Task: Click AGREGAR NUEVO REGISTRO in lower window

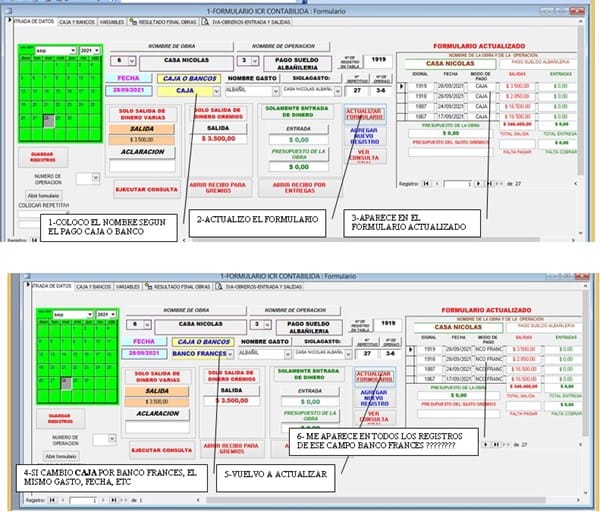Action: tap(375, 398)
